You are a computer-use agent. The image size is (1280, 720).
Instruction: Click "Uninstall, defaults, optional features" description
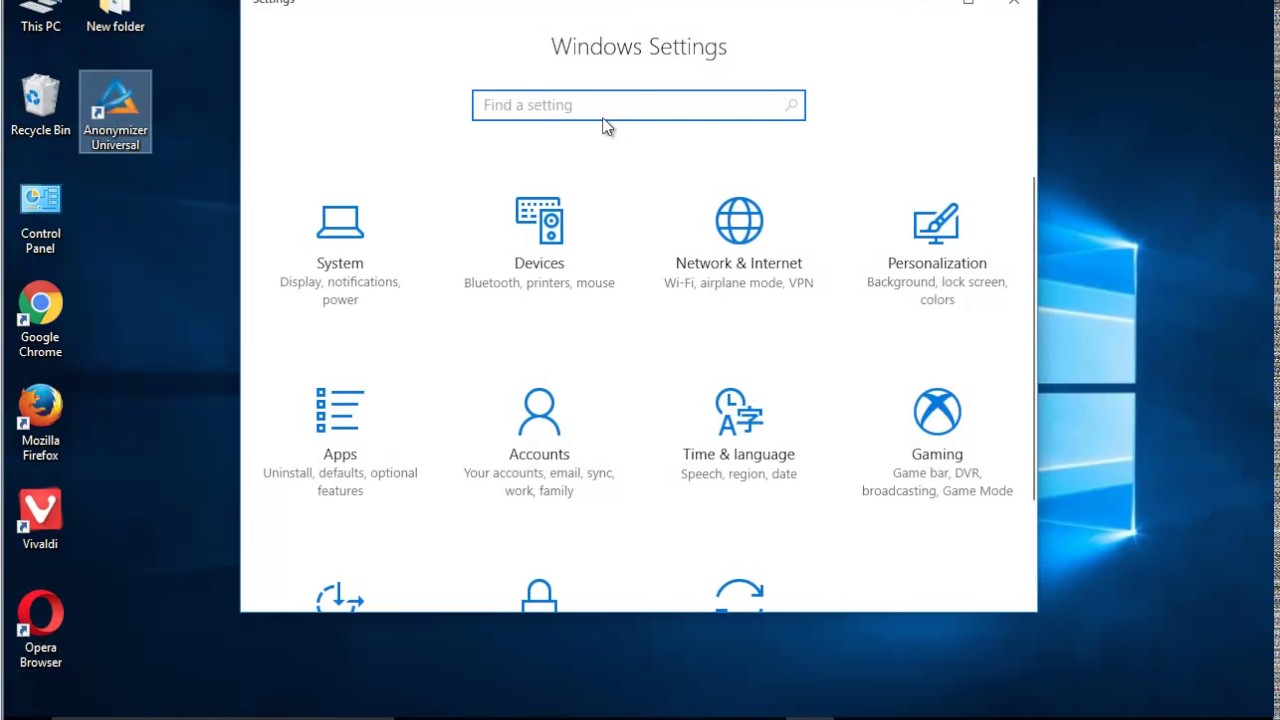click(x=340, y=482)
